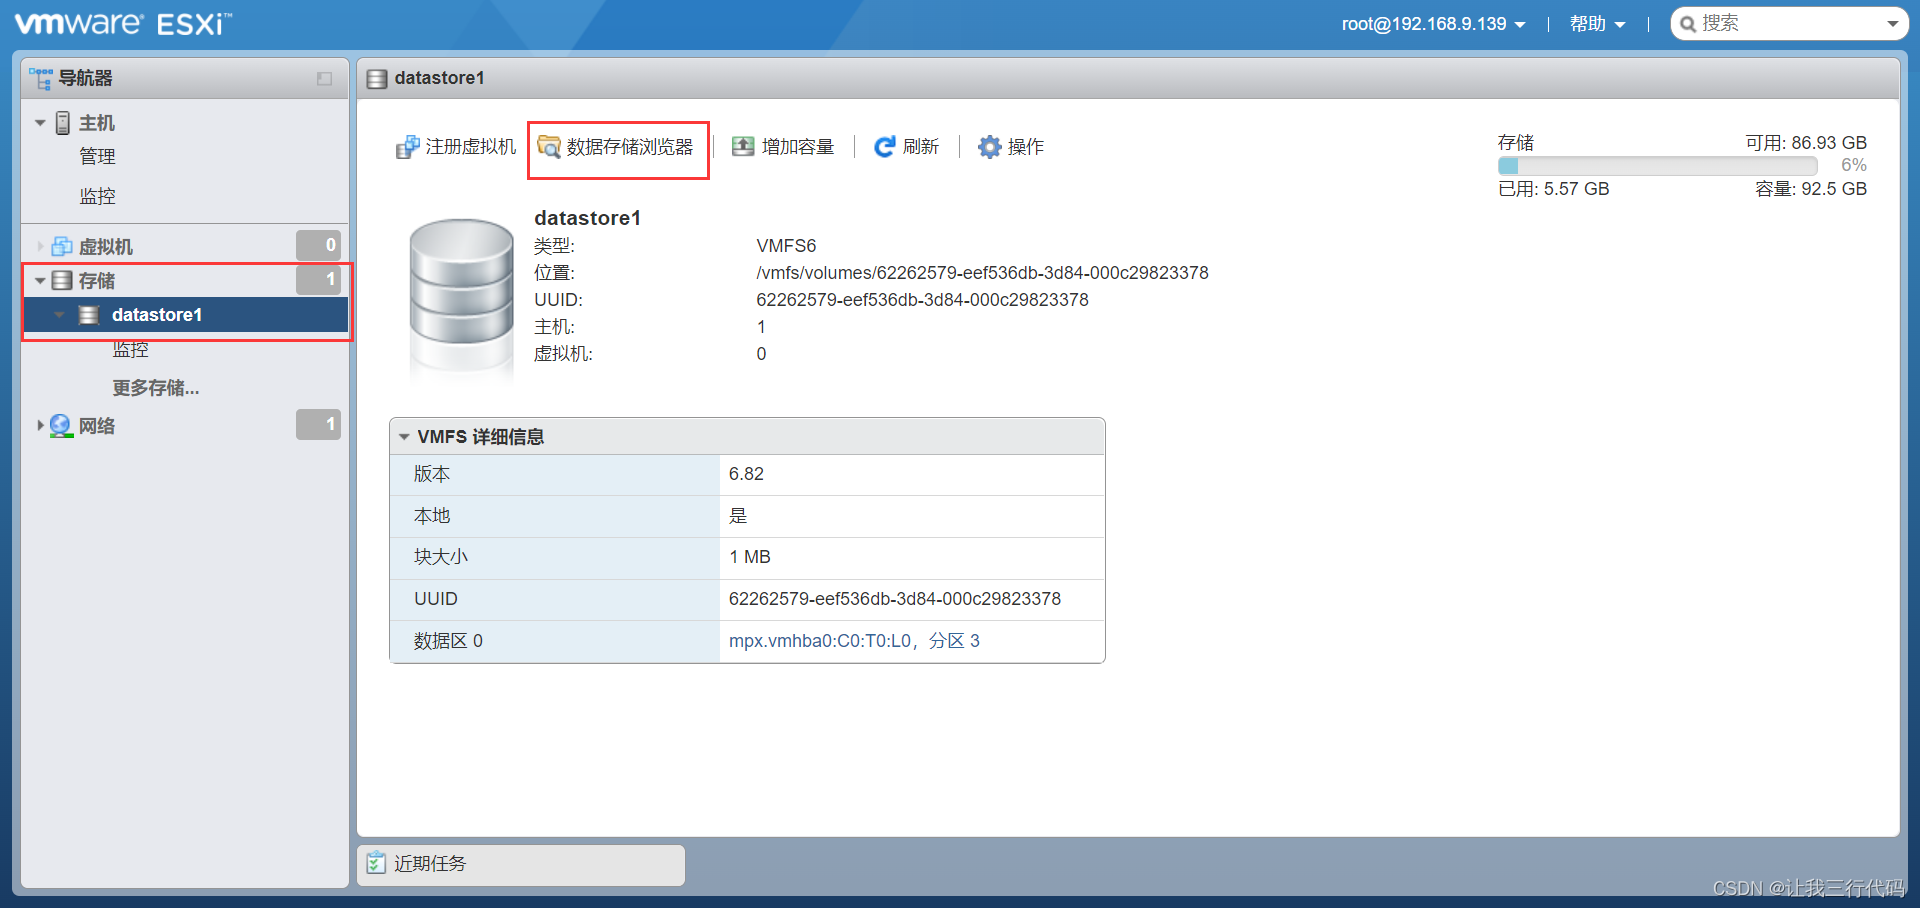
Task: Click the VMware ESXi logo
Action: pos(123,23)
